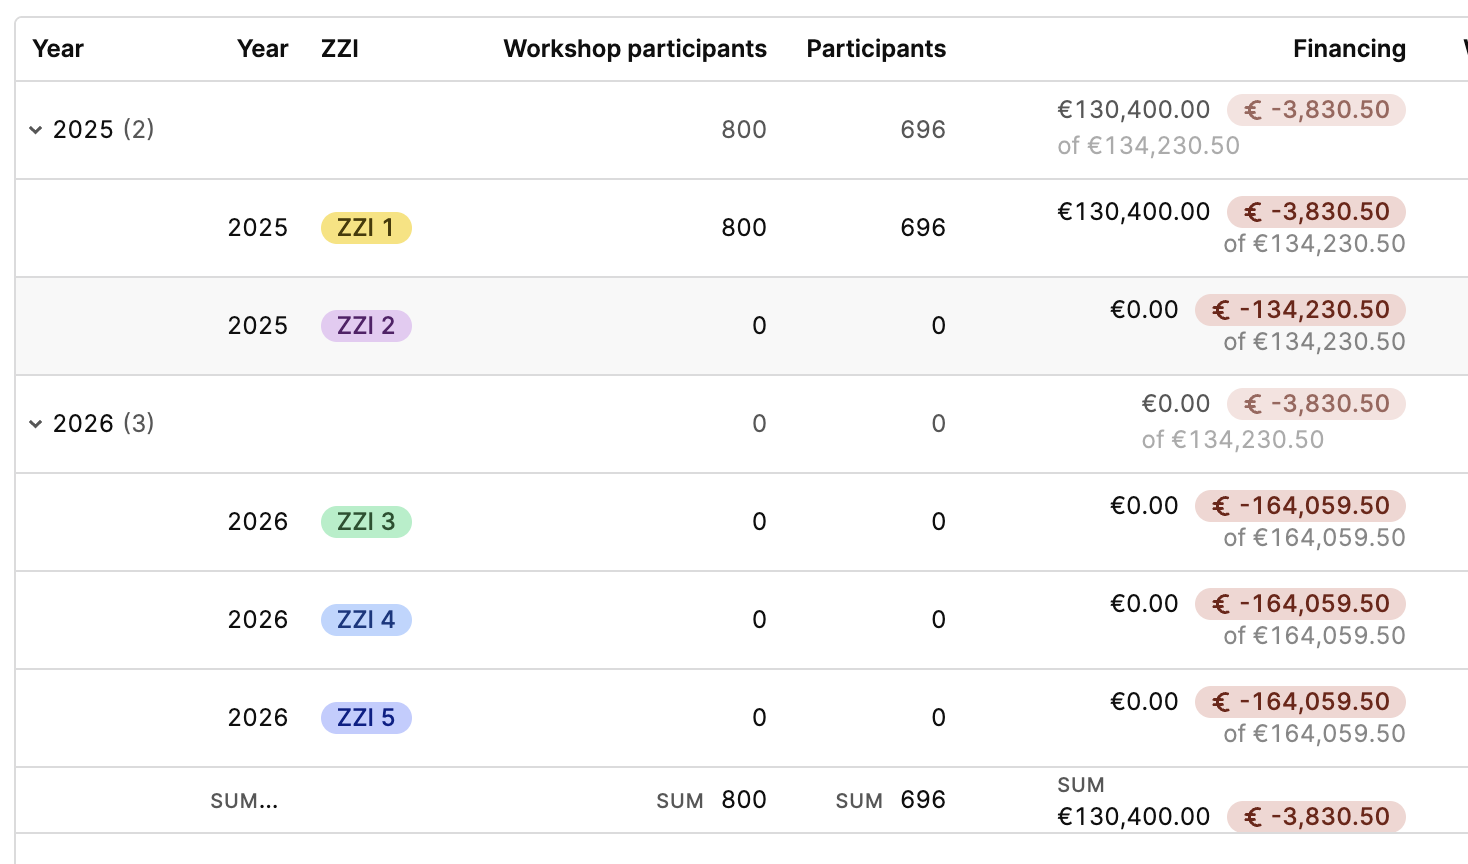
Task: Select the -3,830.50 badge in ZZI 1 row
Action: click(x=1316, y=212)
